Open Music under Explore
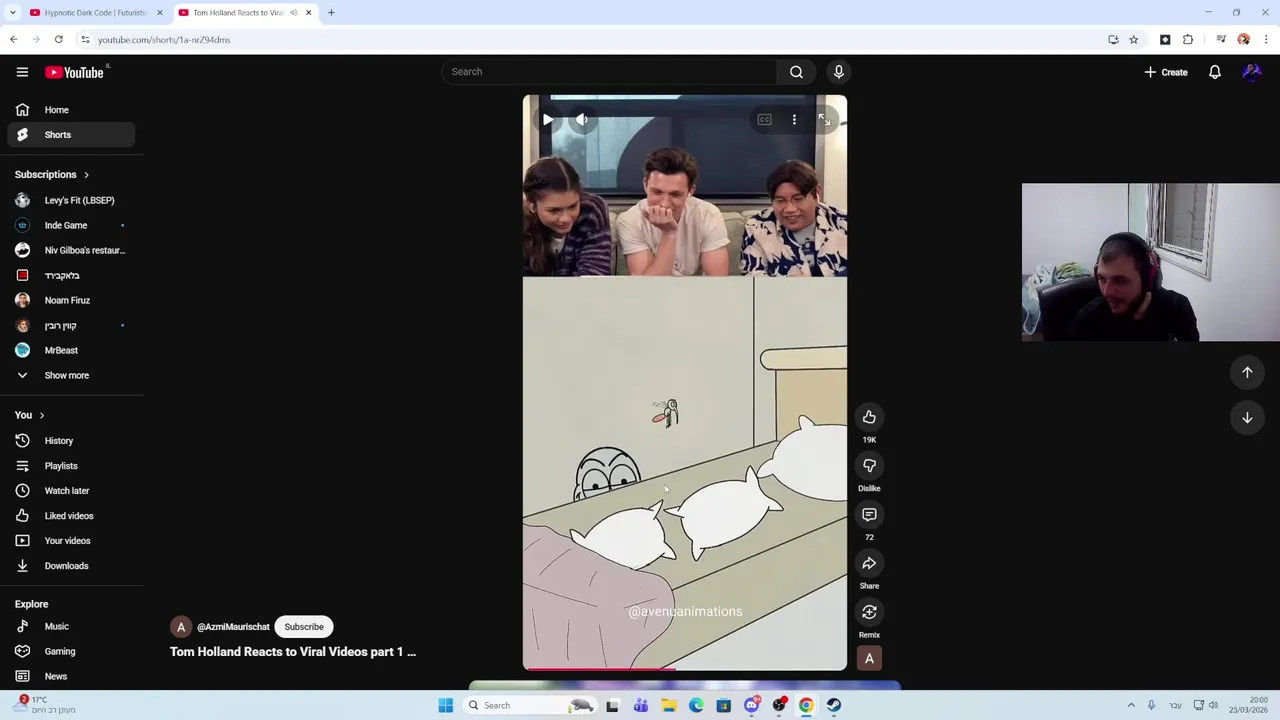 [71, 626]
